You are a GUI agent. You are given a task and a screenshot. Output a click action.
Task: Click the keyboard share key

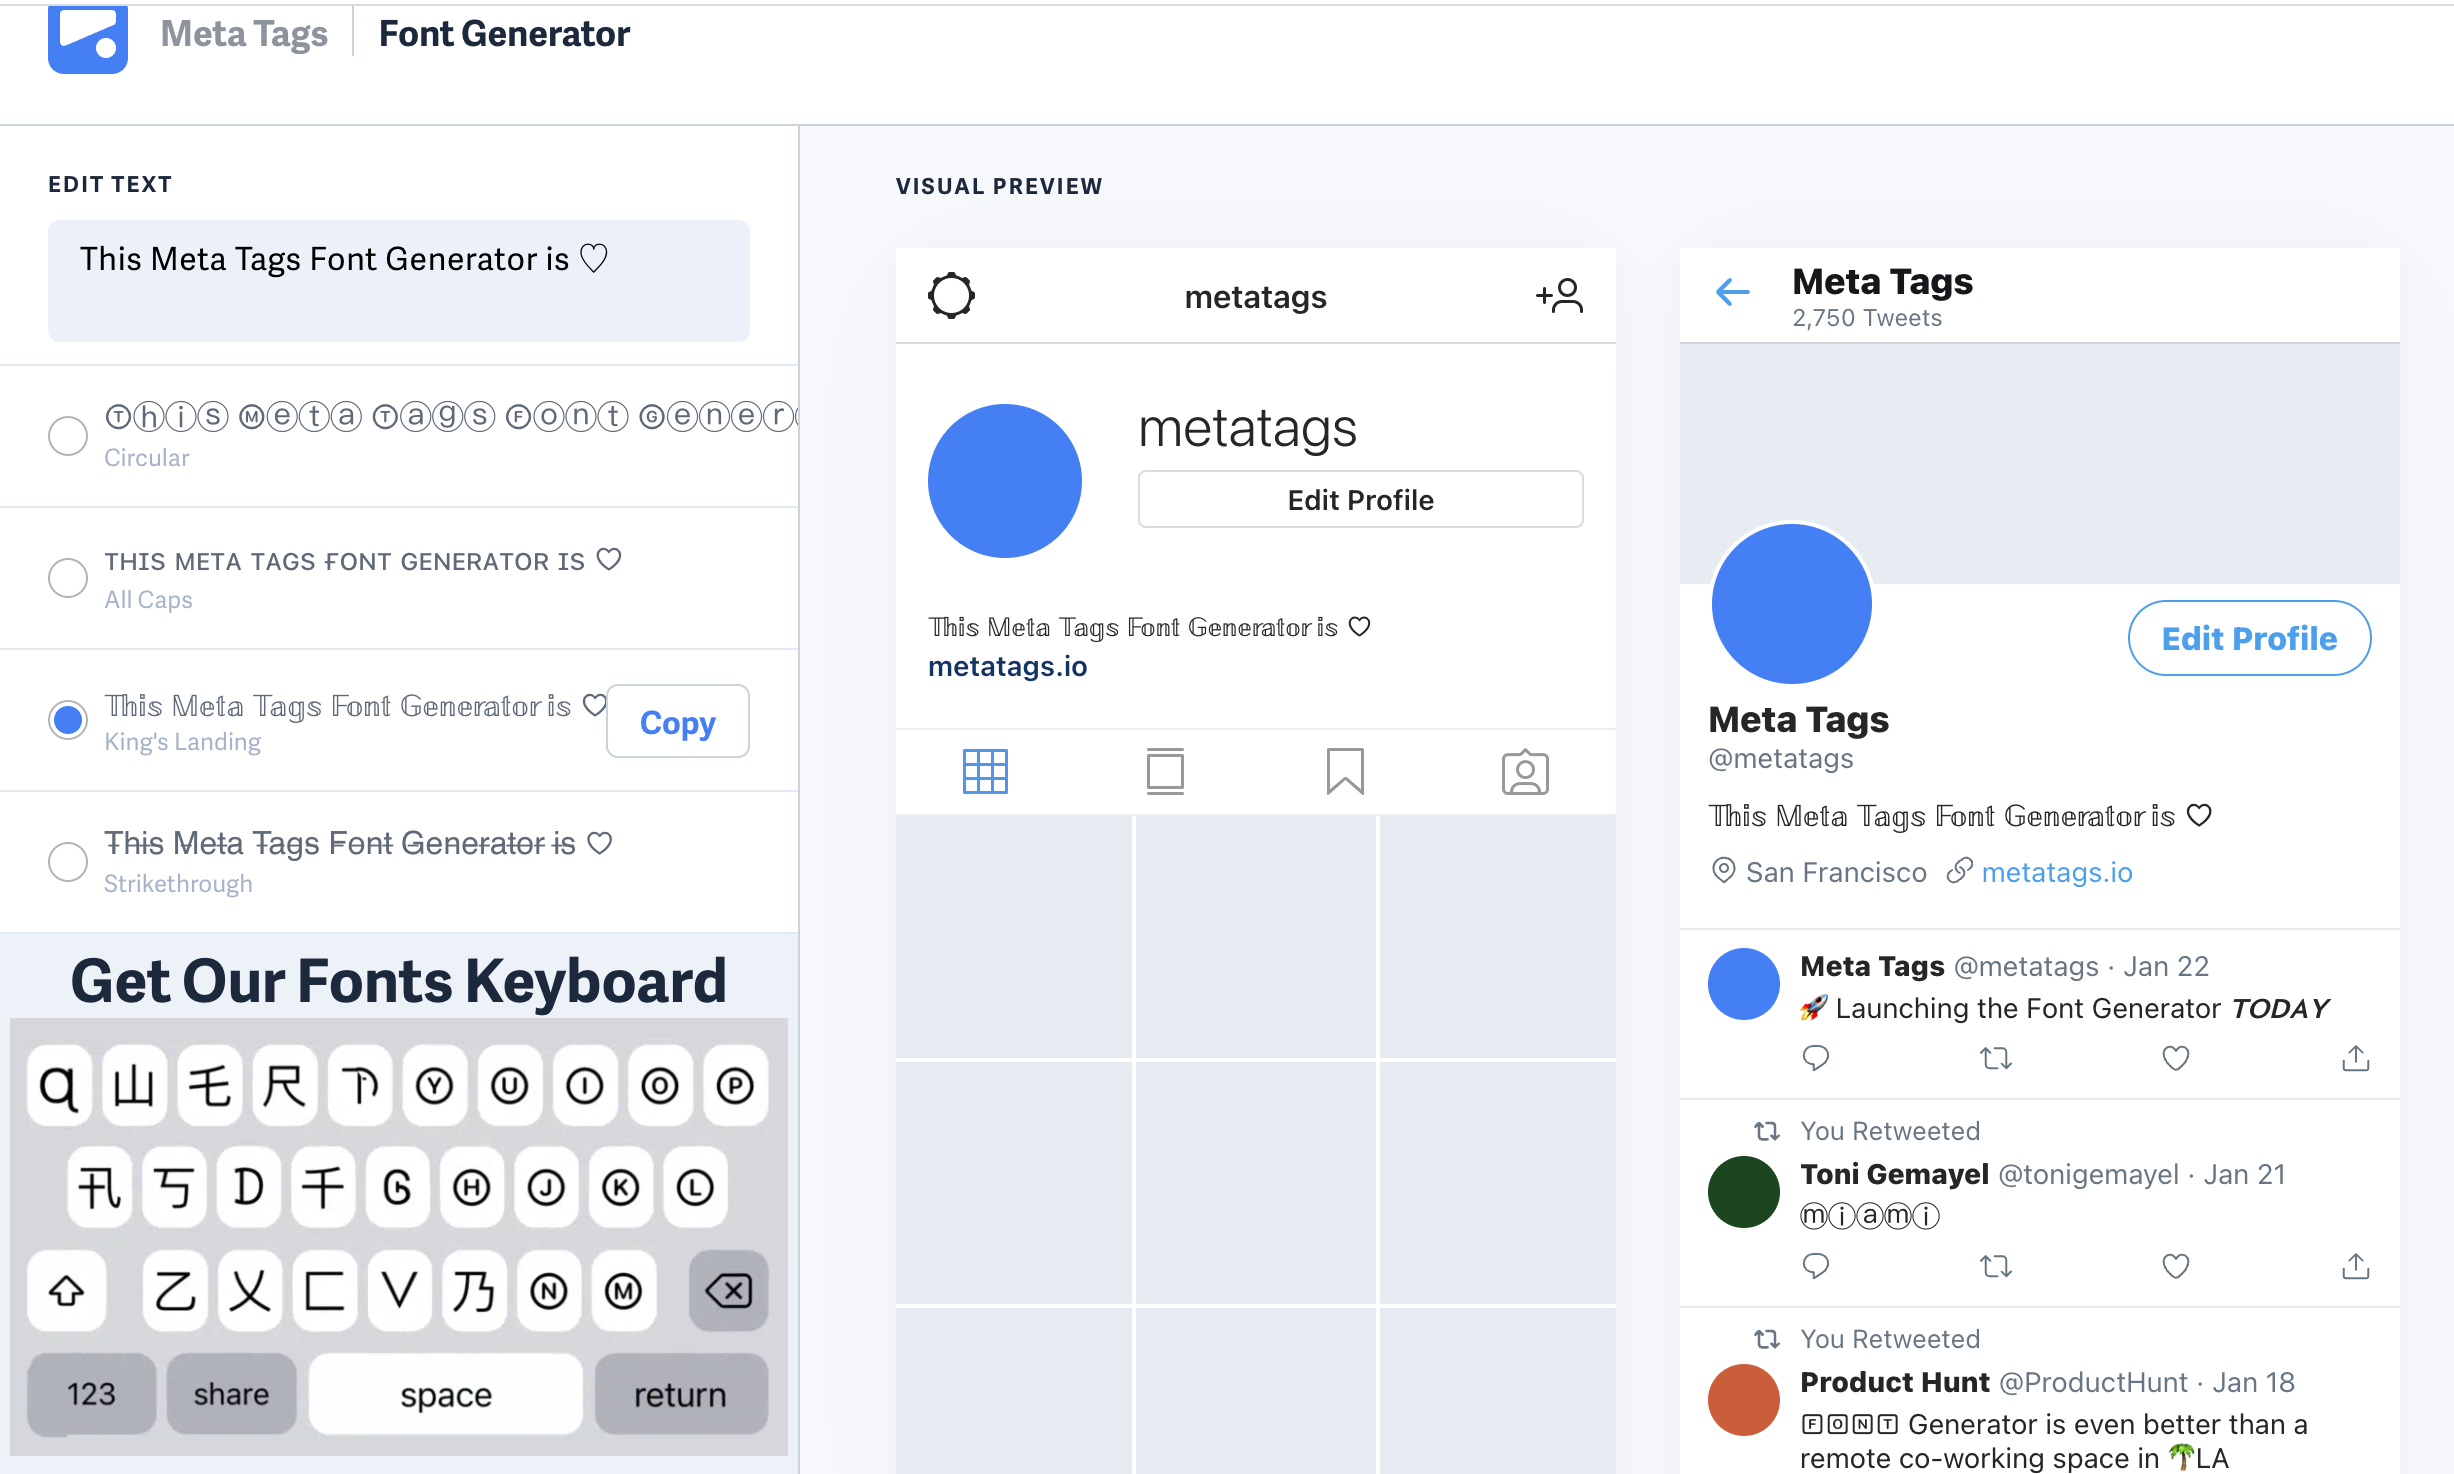231,1394
